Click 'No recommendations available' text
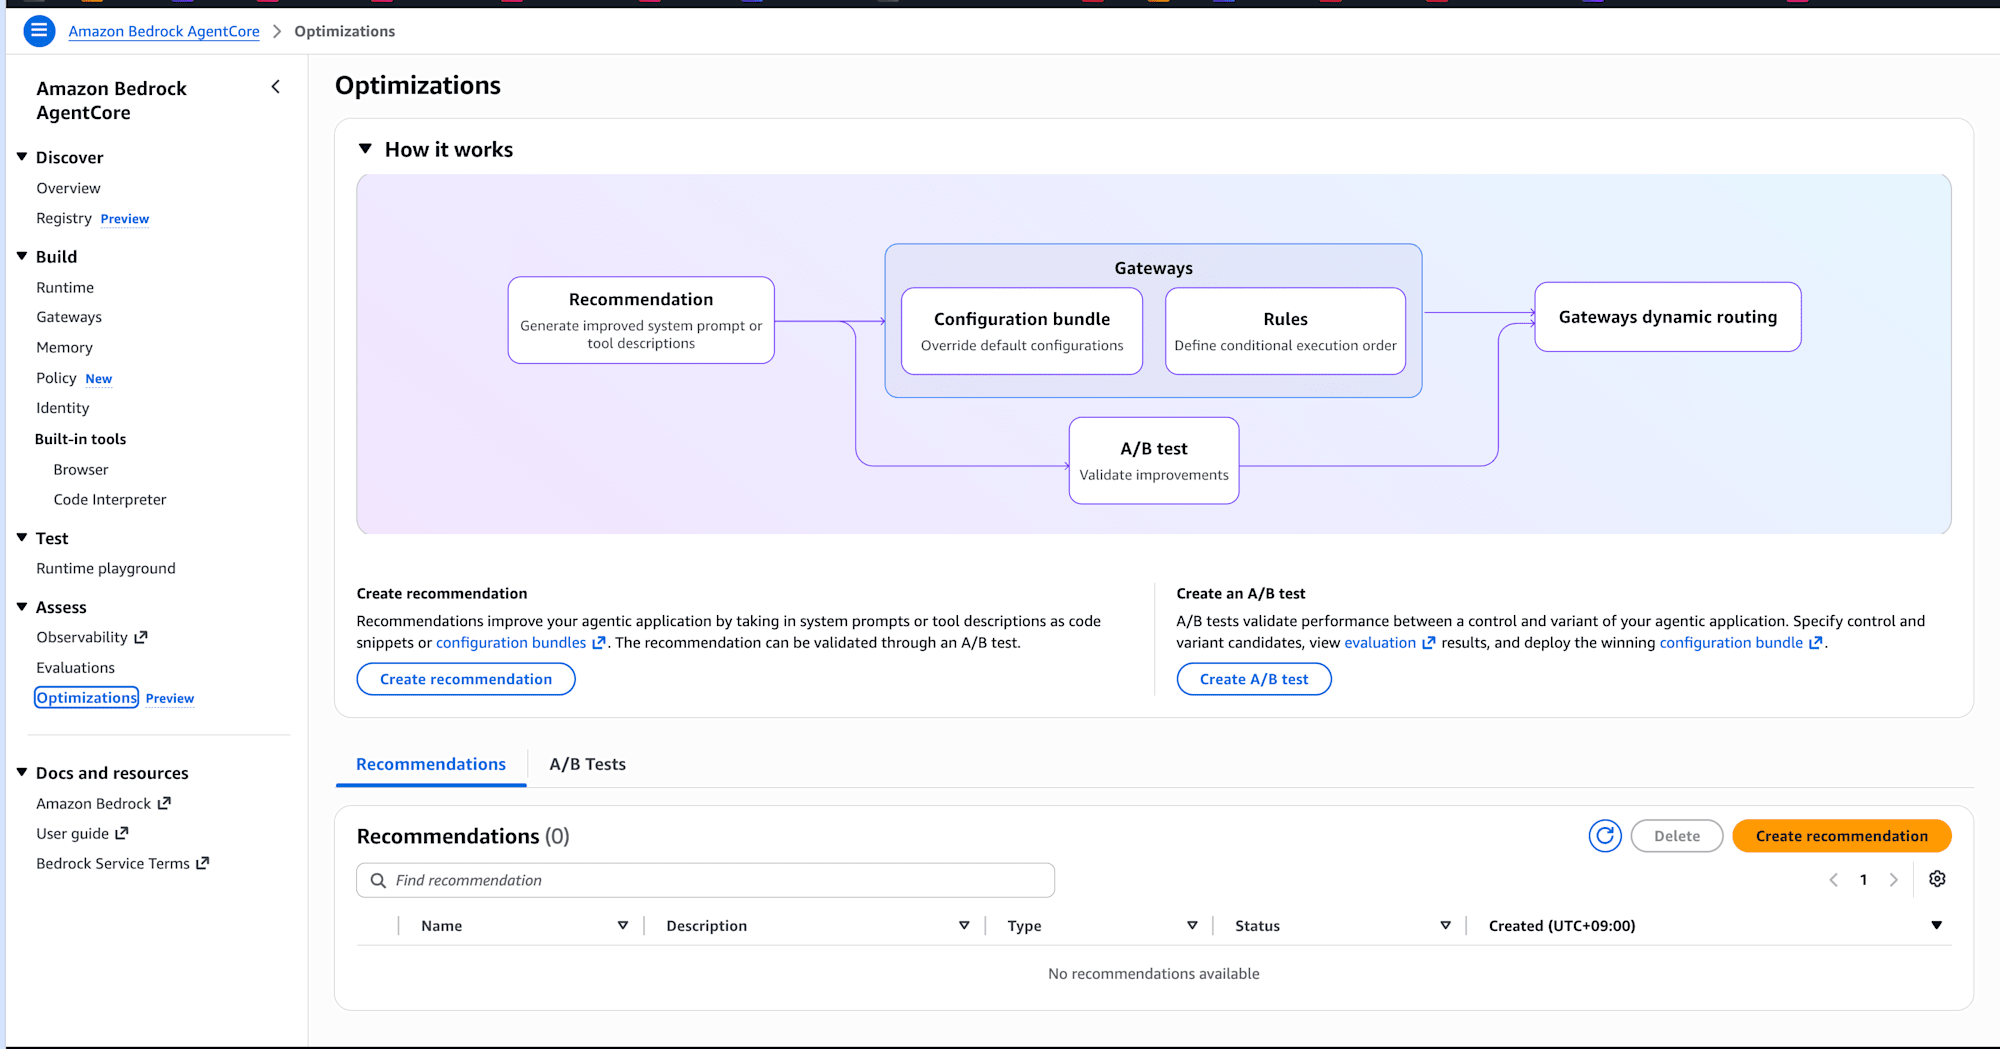The image size is (2000, 1049). 1154,974
